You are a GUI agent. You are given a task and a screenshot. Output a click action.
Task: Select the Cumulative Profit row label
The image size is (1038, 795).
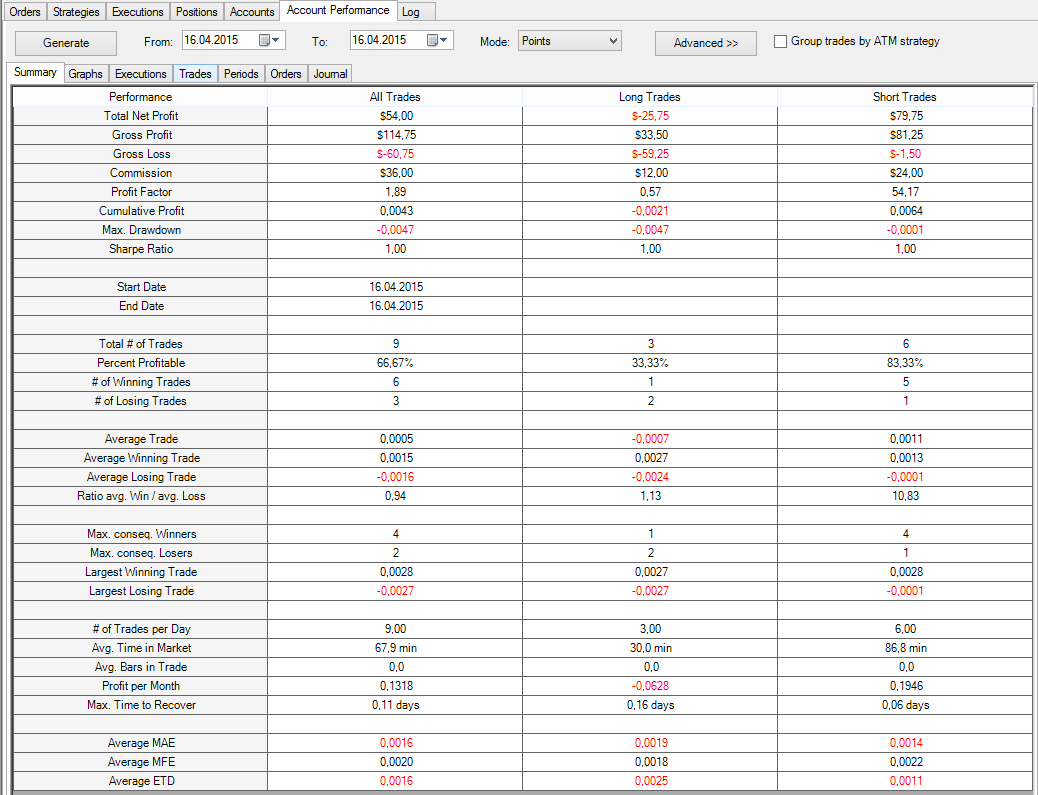coord(141,211)
